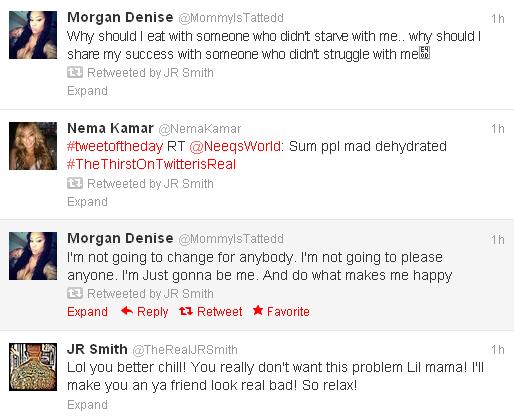The image size is (514, 417).
Task: Click the Reply arrow icon
Action: pyautogui.click(x=127, y=311)
